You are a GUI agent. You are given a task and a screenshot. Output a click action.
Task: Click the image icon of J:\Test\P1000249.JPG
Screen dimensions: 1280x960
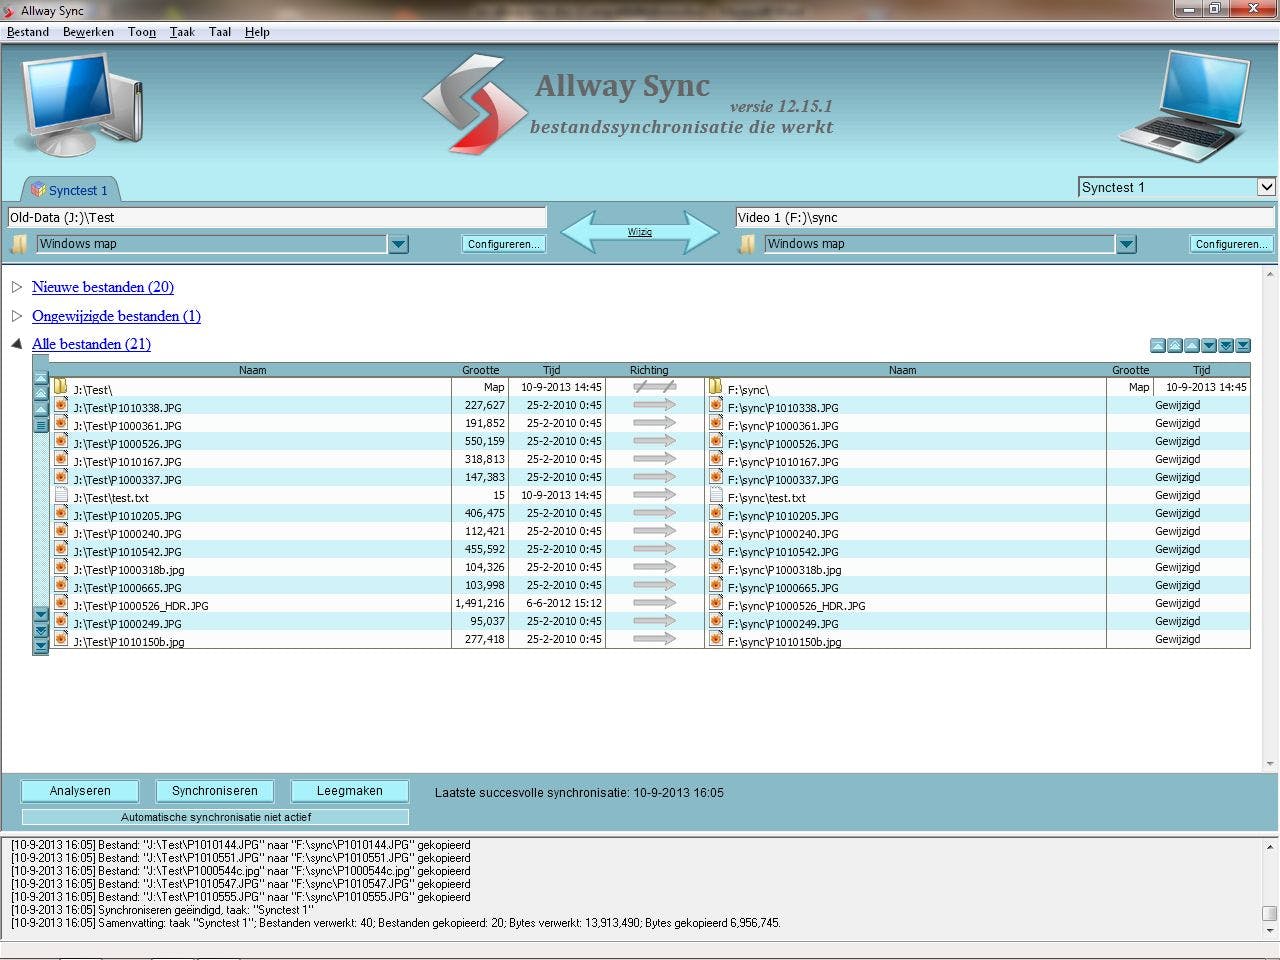[61, 621]
